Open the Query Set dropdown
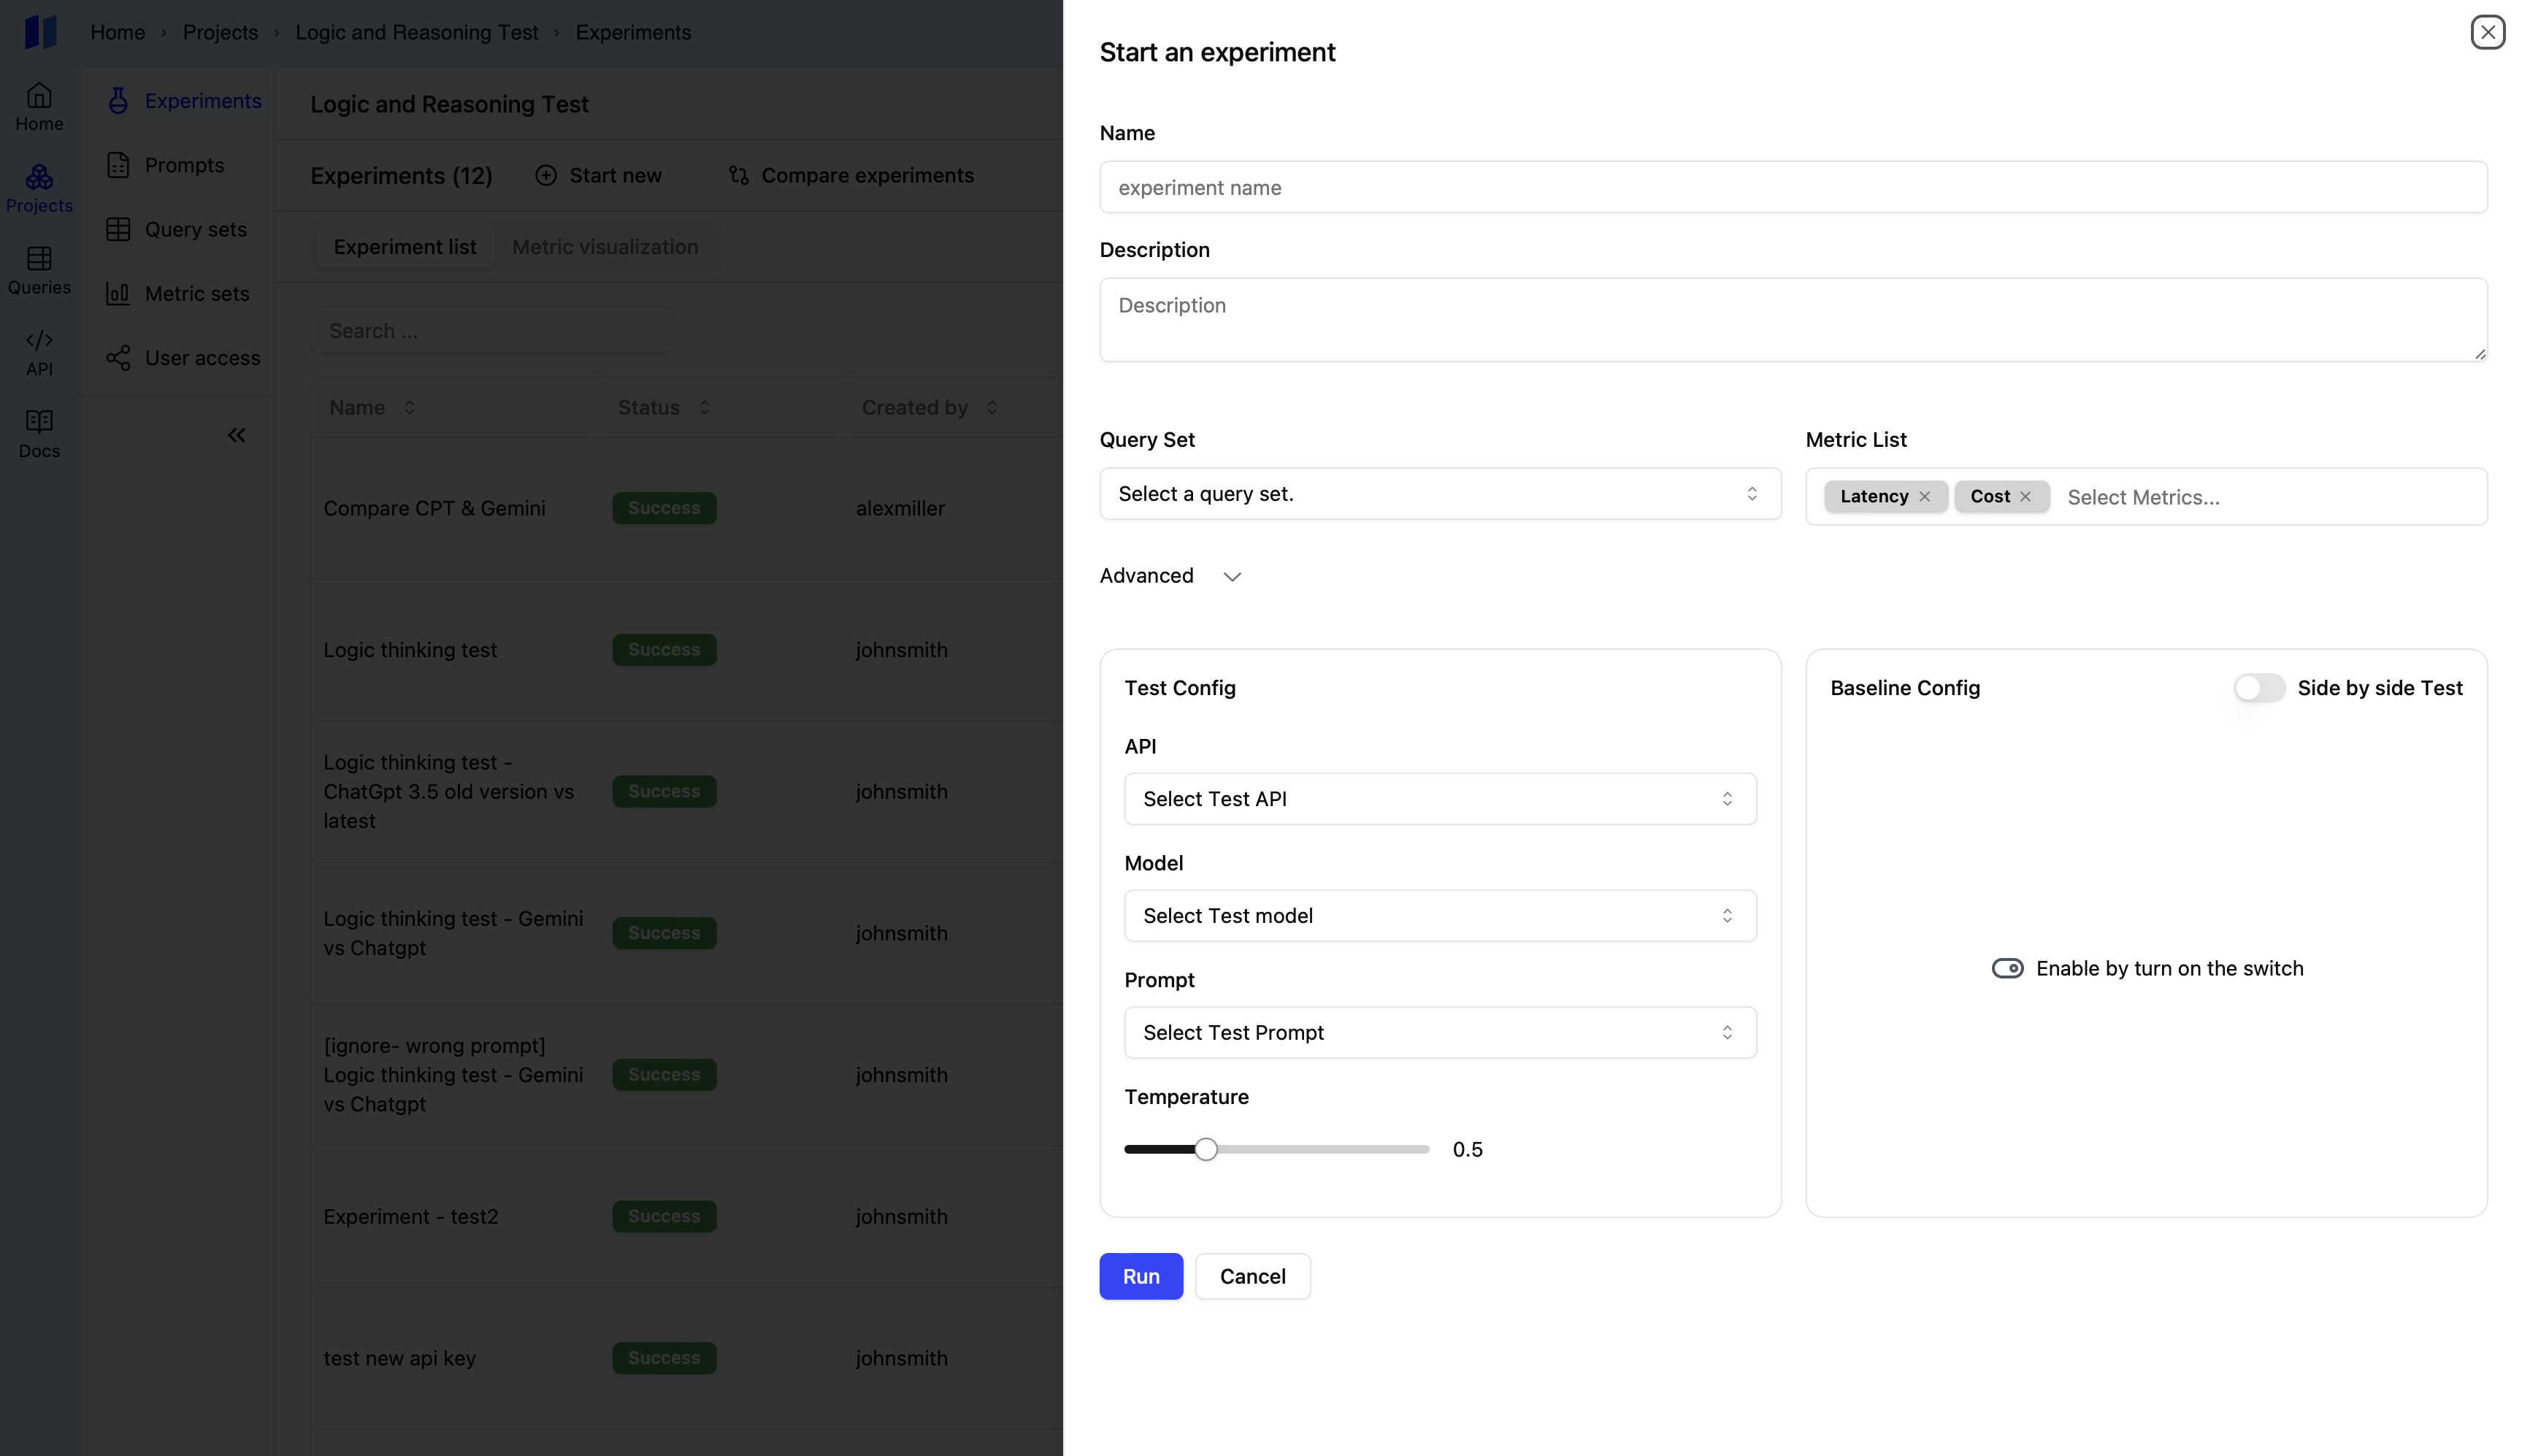This screenshot has width=2522, height=1456. 1440,494
